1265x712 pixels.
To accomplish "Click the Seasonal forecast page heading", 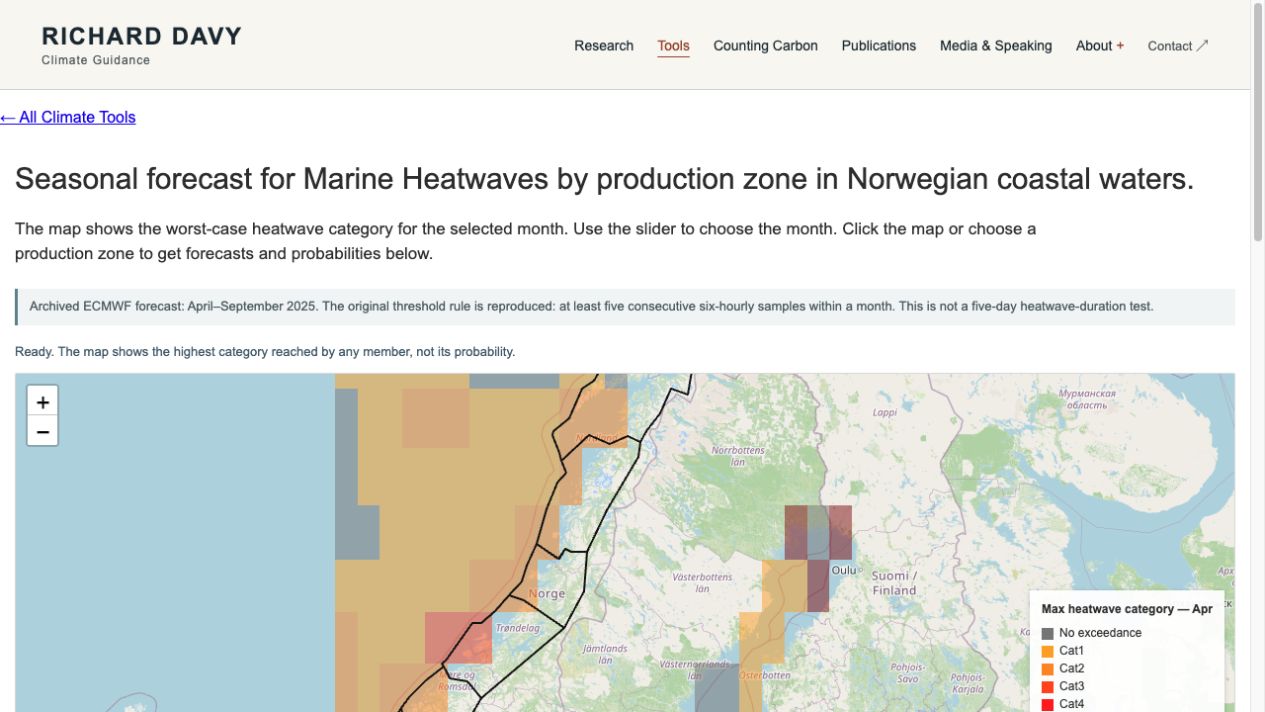I will [x=604, y=179].
